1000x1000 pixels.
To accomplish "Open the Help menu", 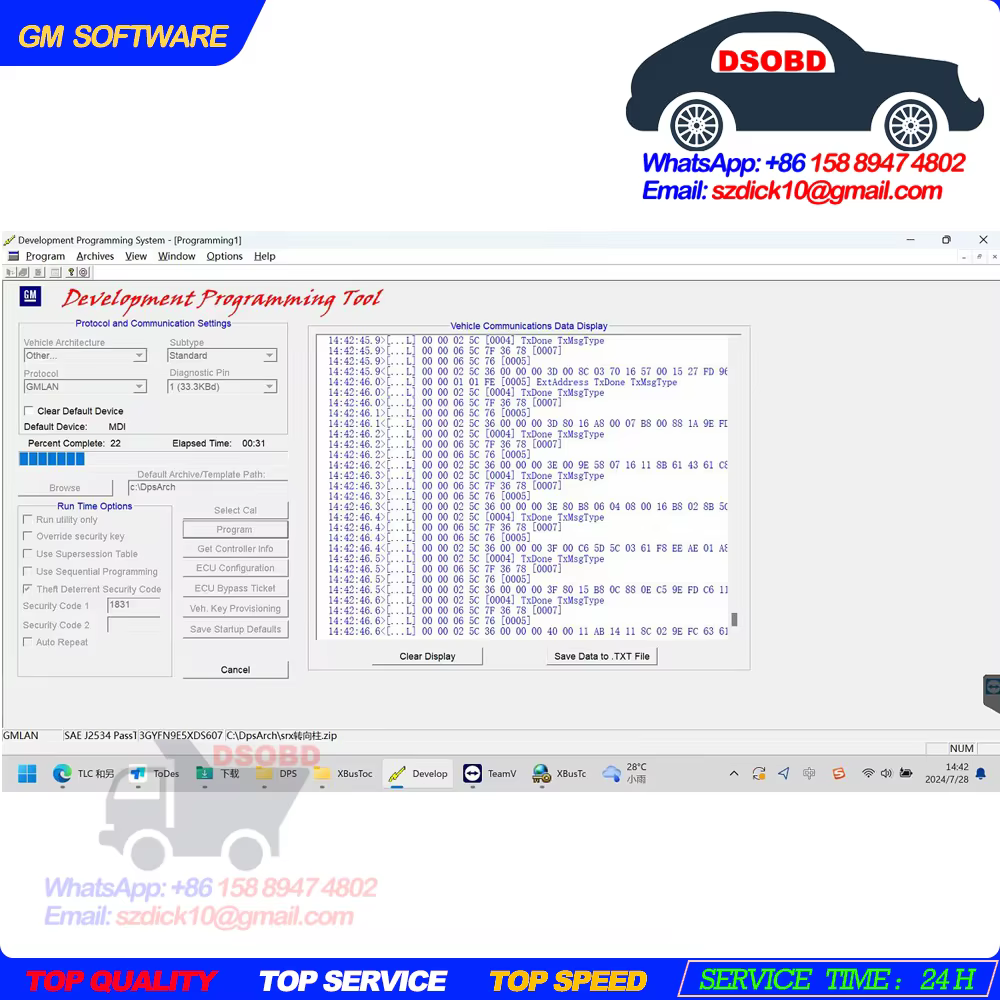I will click(265, 256).
